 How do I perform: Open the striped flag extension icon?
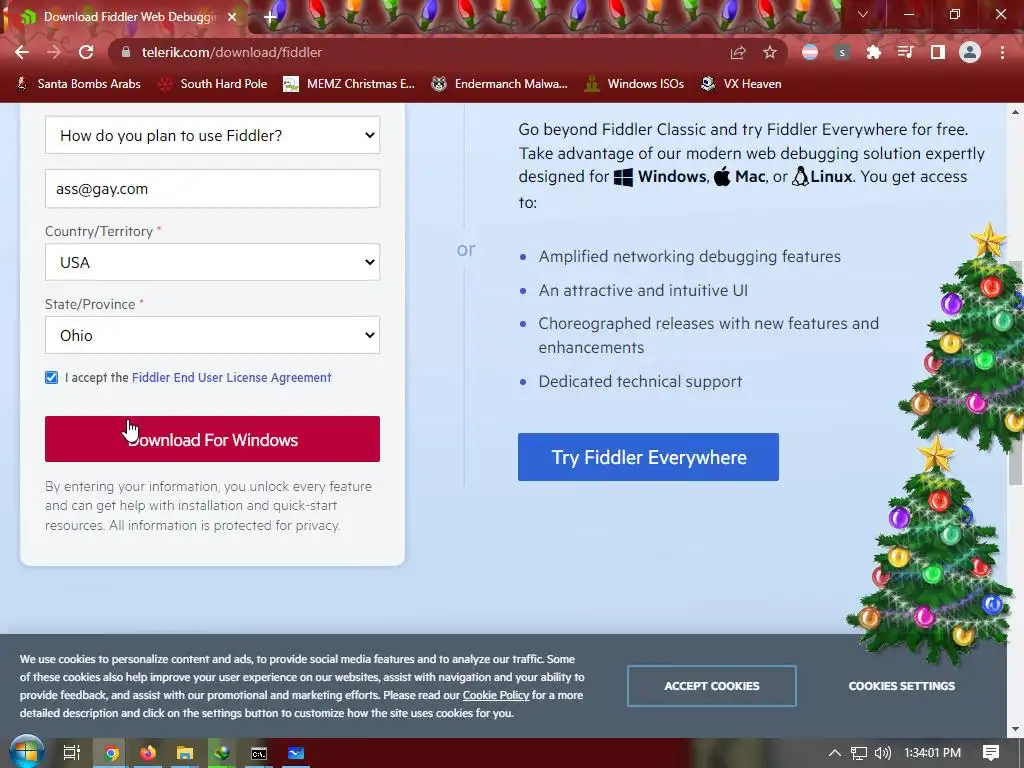[810, 52]
